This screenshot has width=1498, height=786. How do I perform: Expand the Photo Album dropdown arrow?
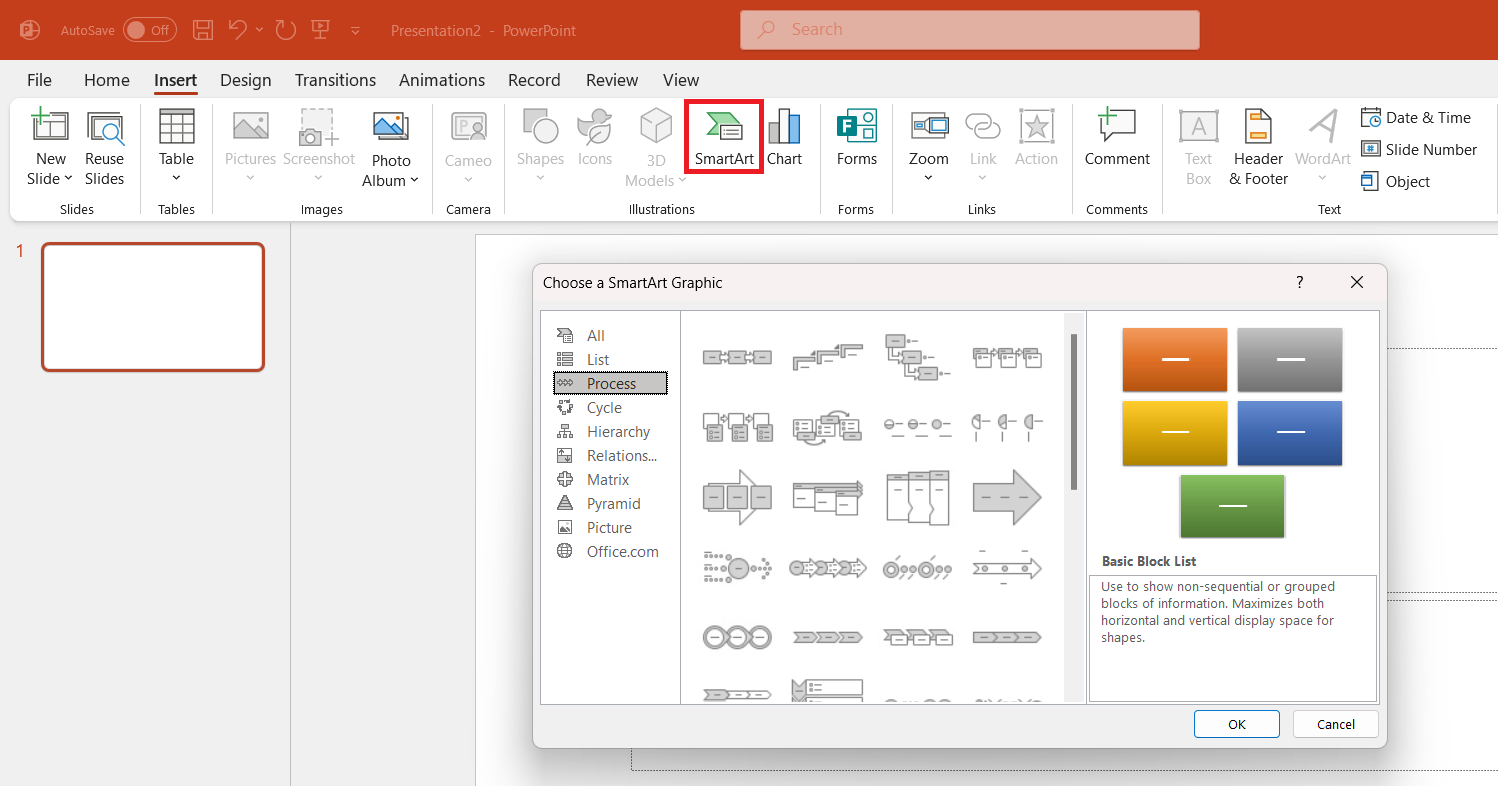(414, 181)
